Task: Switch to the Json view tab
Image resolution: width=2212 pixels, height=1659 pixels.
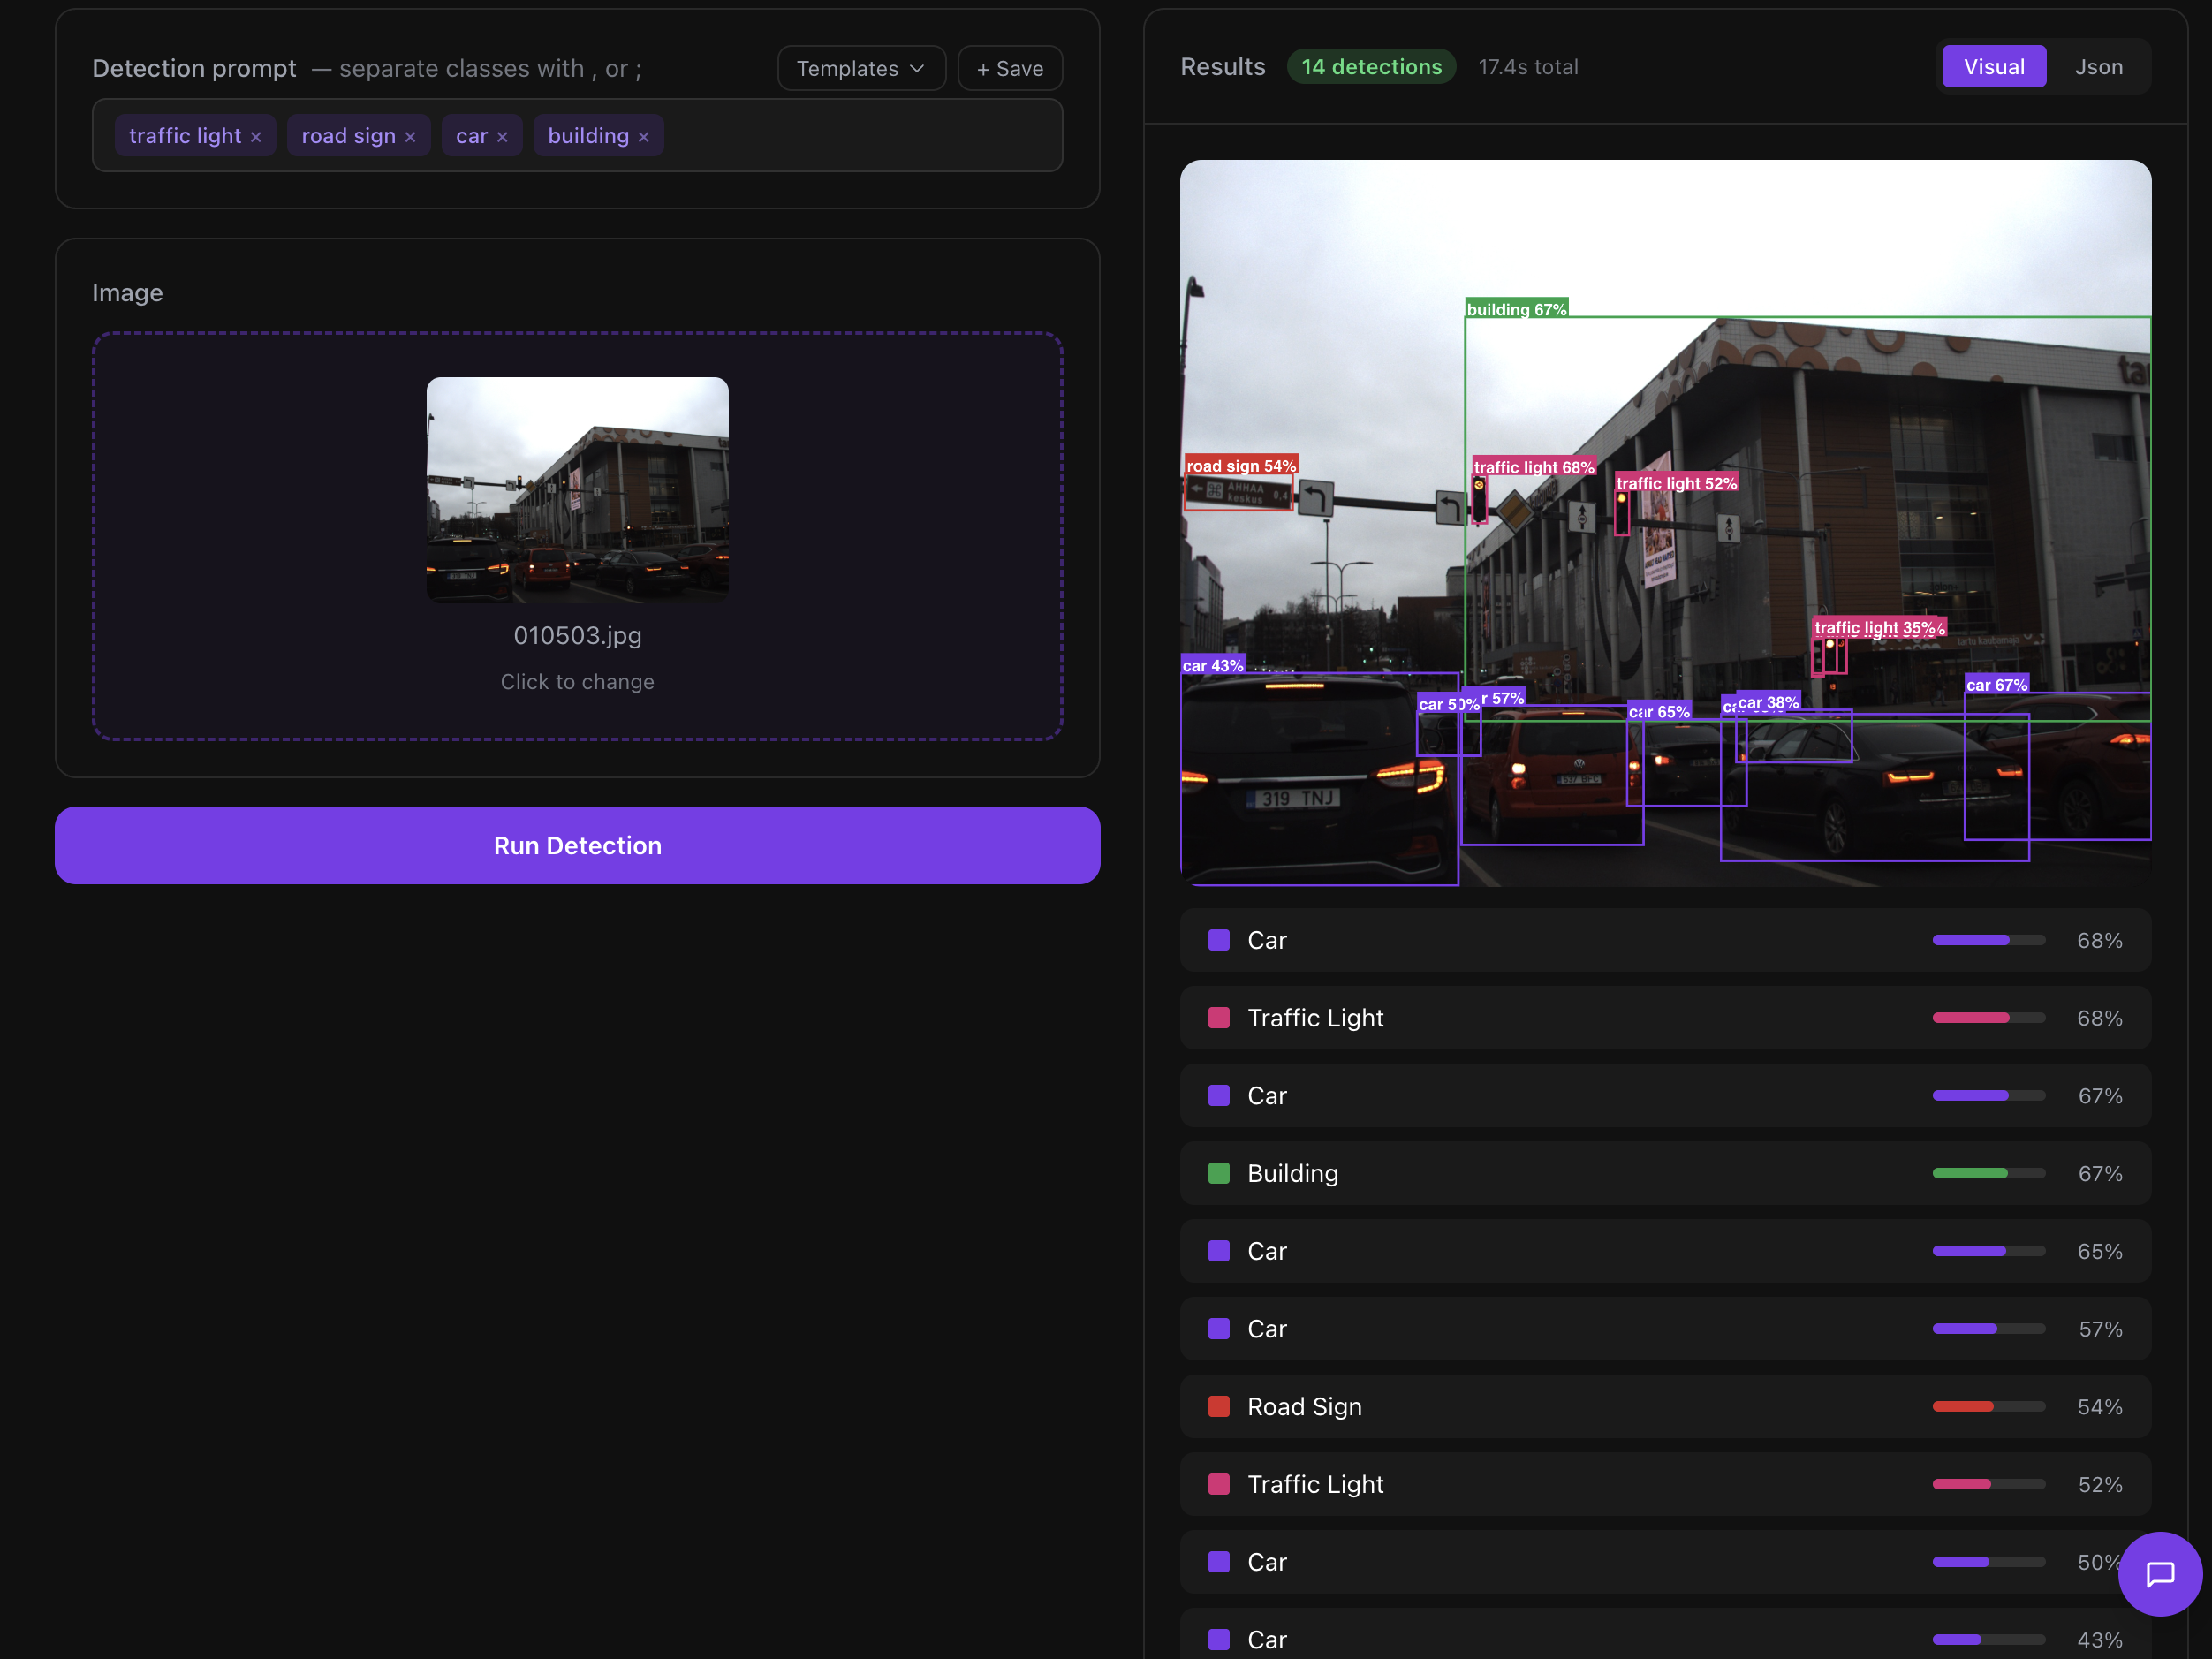Action: point(2098,67)
